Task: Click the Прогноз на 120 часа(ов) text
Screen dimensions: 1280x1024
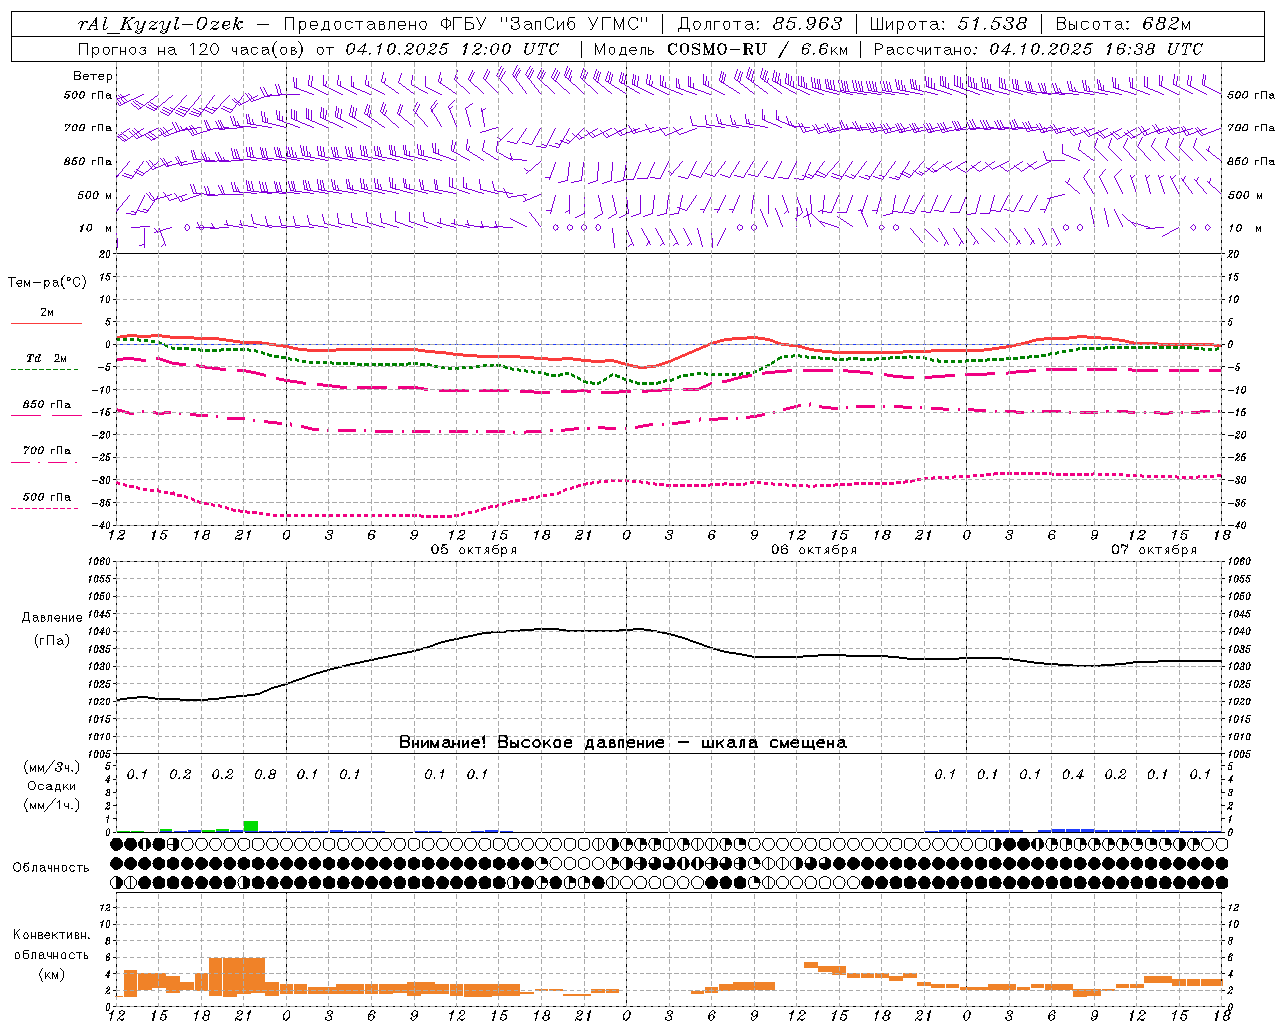Action: coord(192,49)
